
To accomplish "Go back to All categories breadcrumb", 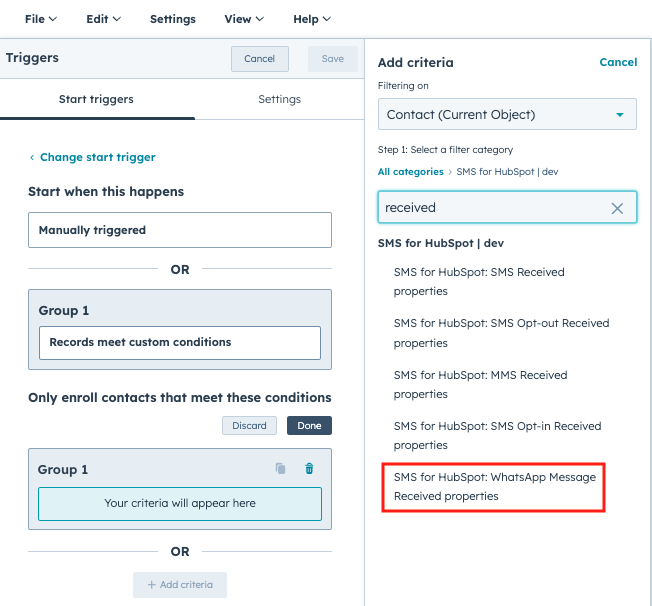I will (x=410, y=172).
